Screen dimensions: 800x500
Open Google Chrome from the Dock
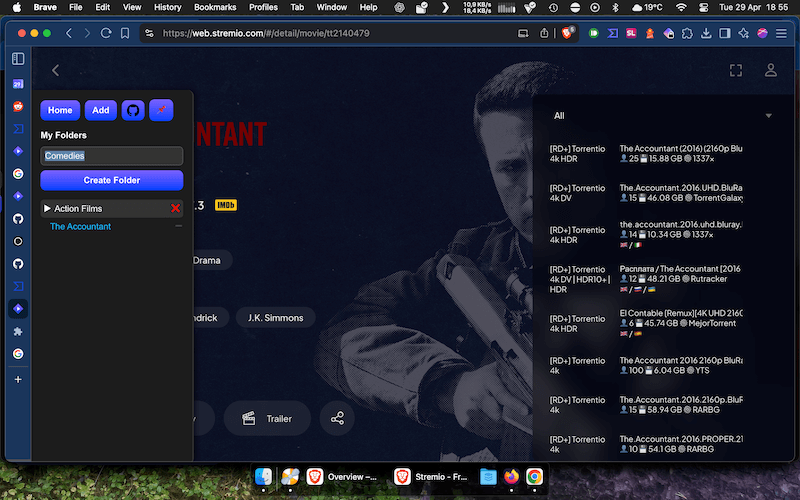point(534,477)
